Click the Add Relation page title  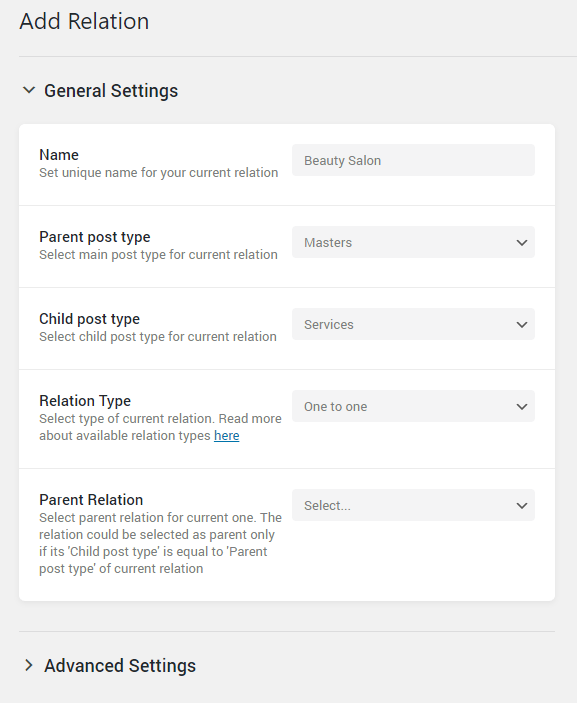click(84, 21)
